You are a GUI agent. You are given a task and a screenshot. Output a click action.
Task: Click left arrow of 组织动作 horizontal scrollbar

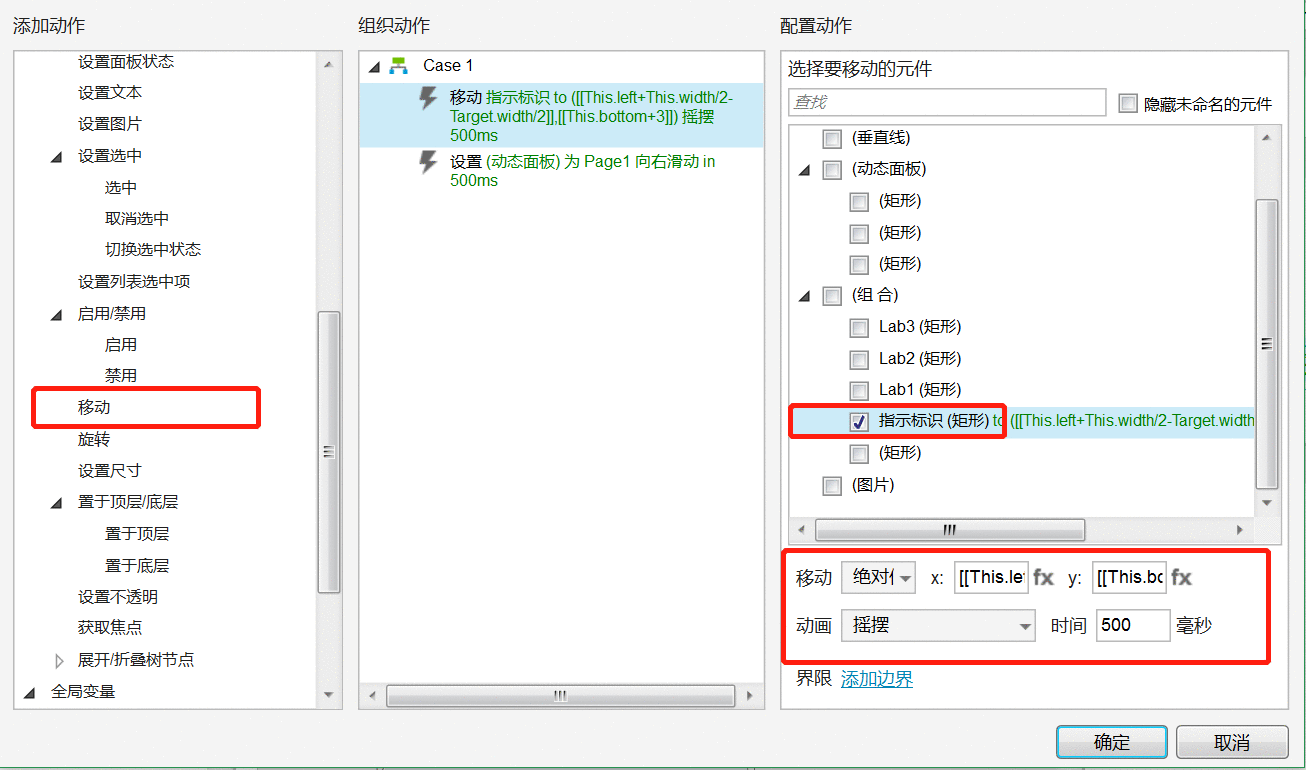pos(373,695)
